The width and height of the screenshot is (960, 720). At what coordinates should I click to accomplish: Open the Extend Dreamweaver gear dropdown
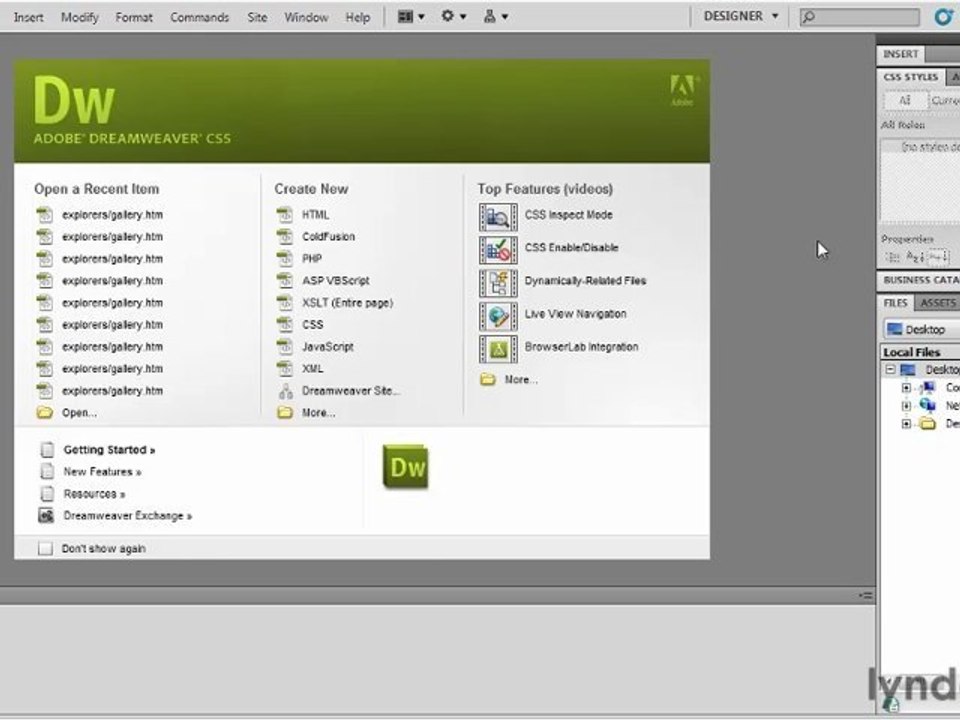[454, 17]
